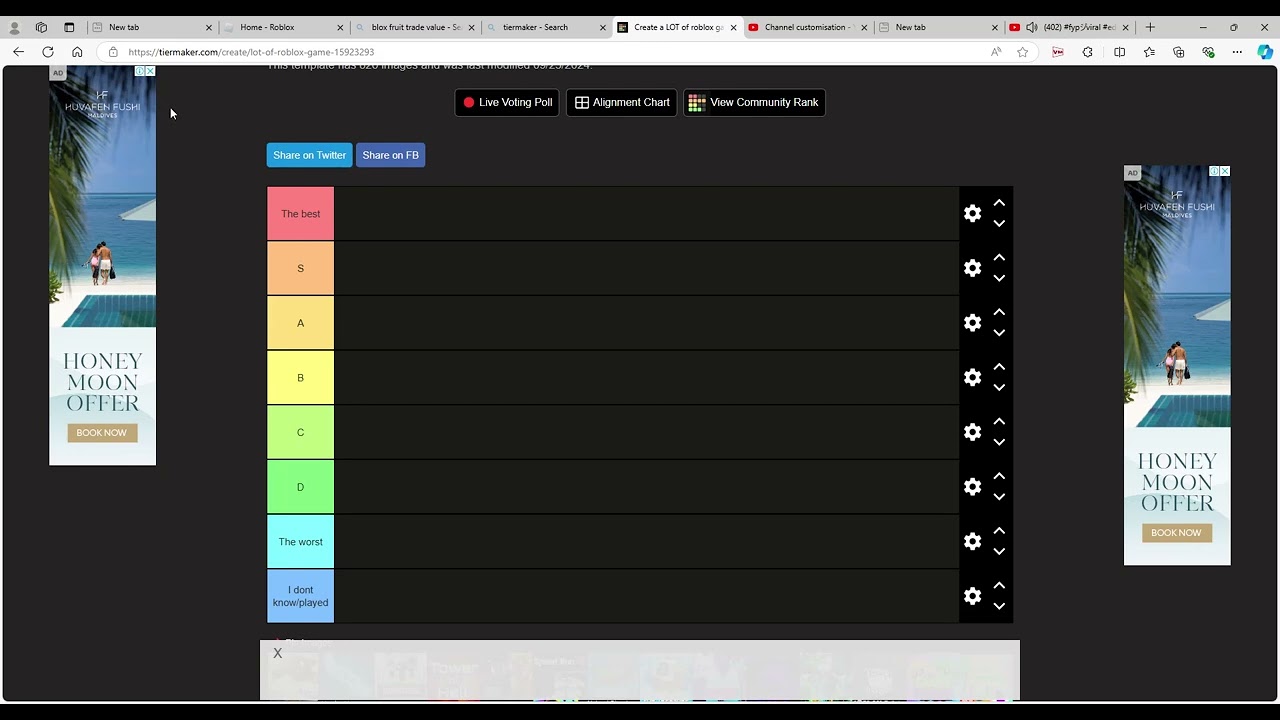Open a new browser tab
The width and height of the screenshot is (1280, 720).
click(1150, 27)
